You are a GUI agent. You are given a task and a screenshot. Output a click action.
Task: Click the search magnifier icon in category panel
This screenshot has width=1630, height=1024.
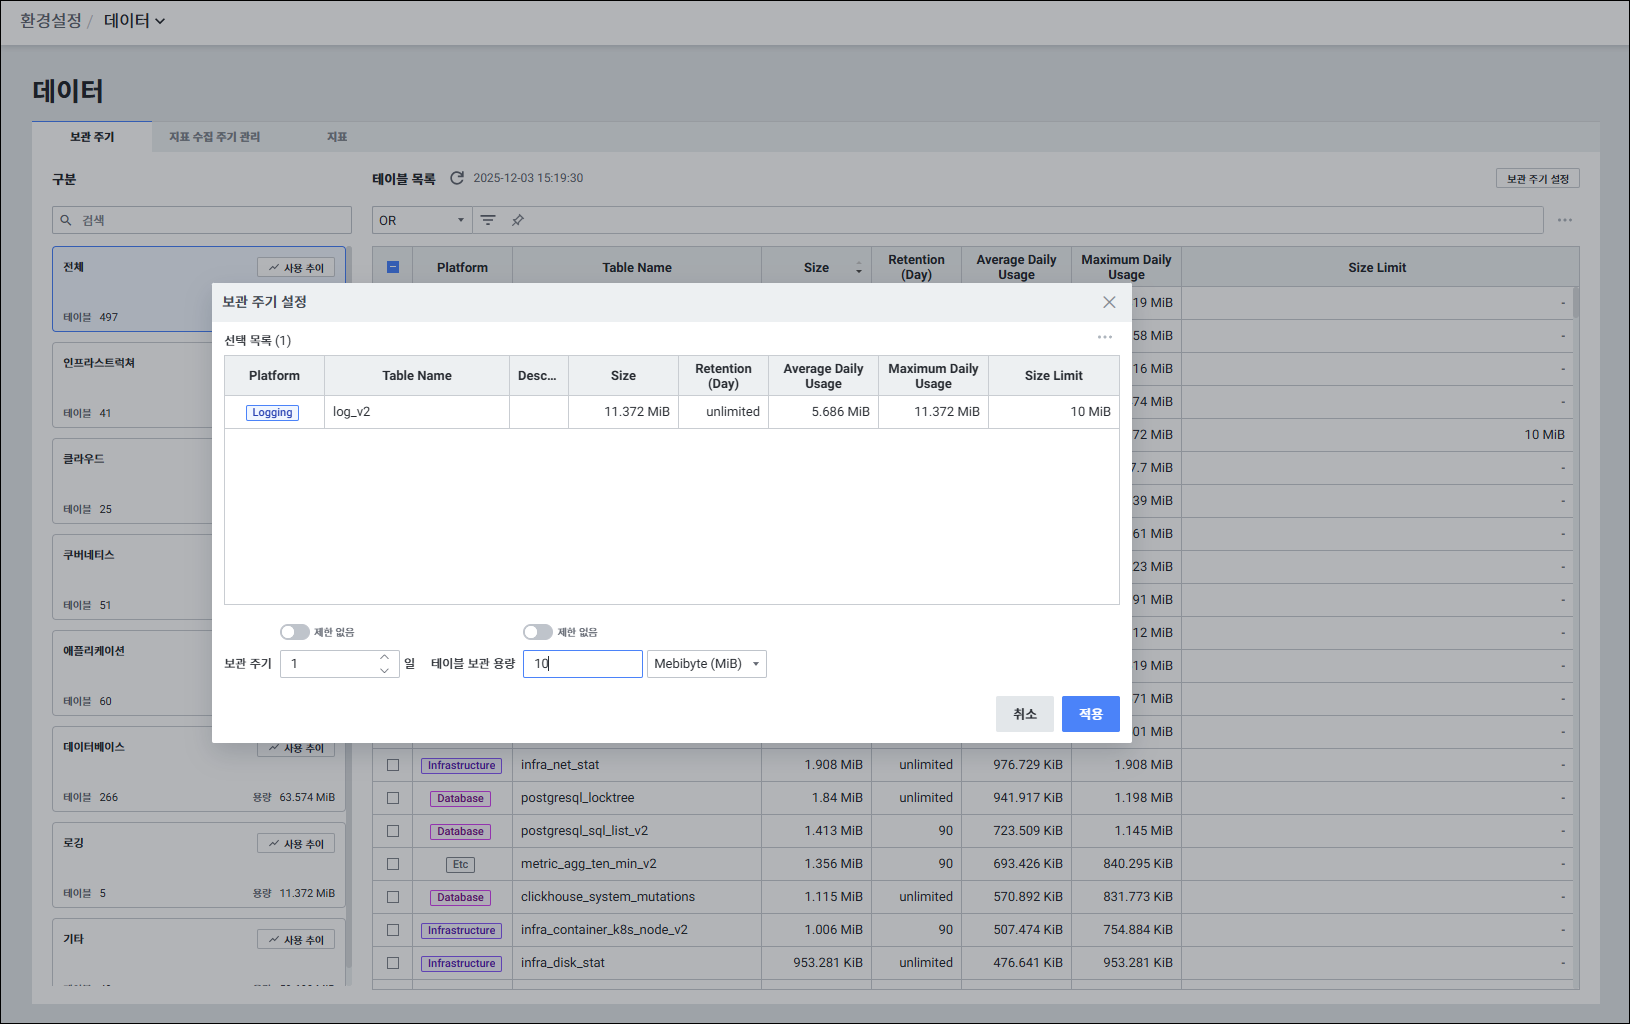point(66,220)
